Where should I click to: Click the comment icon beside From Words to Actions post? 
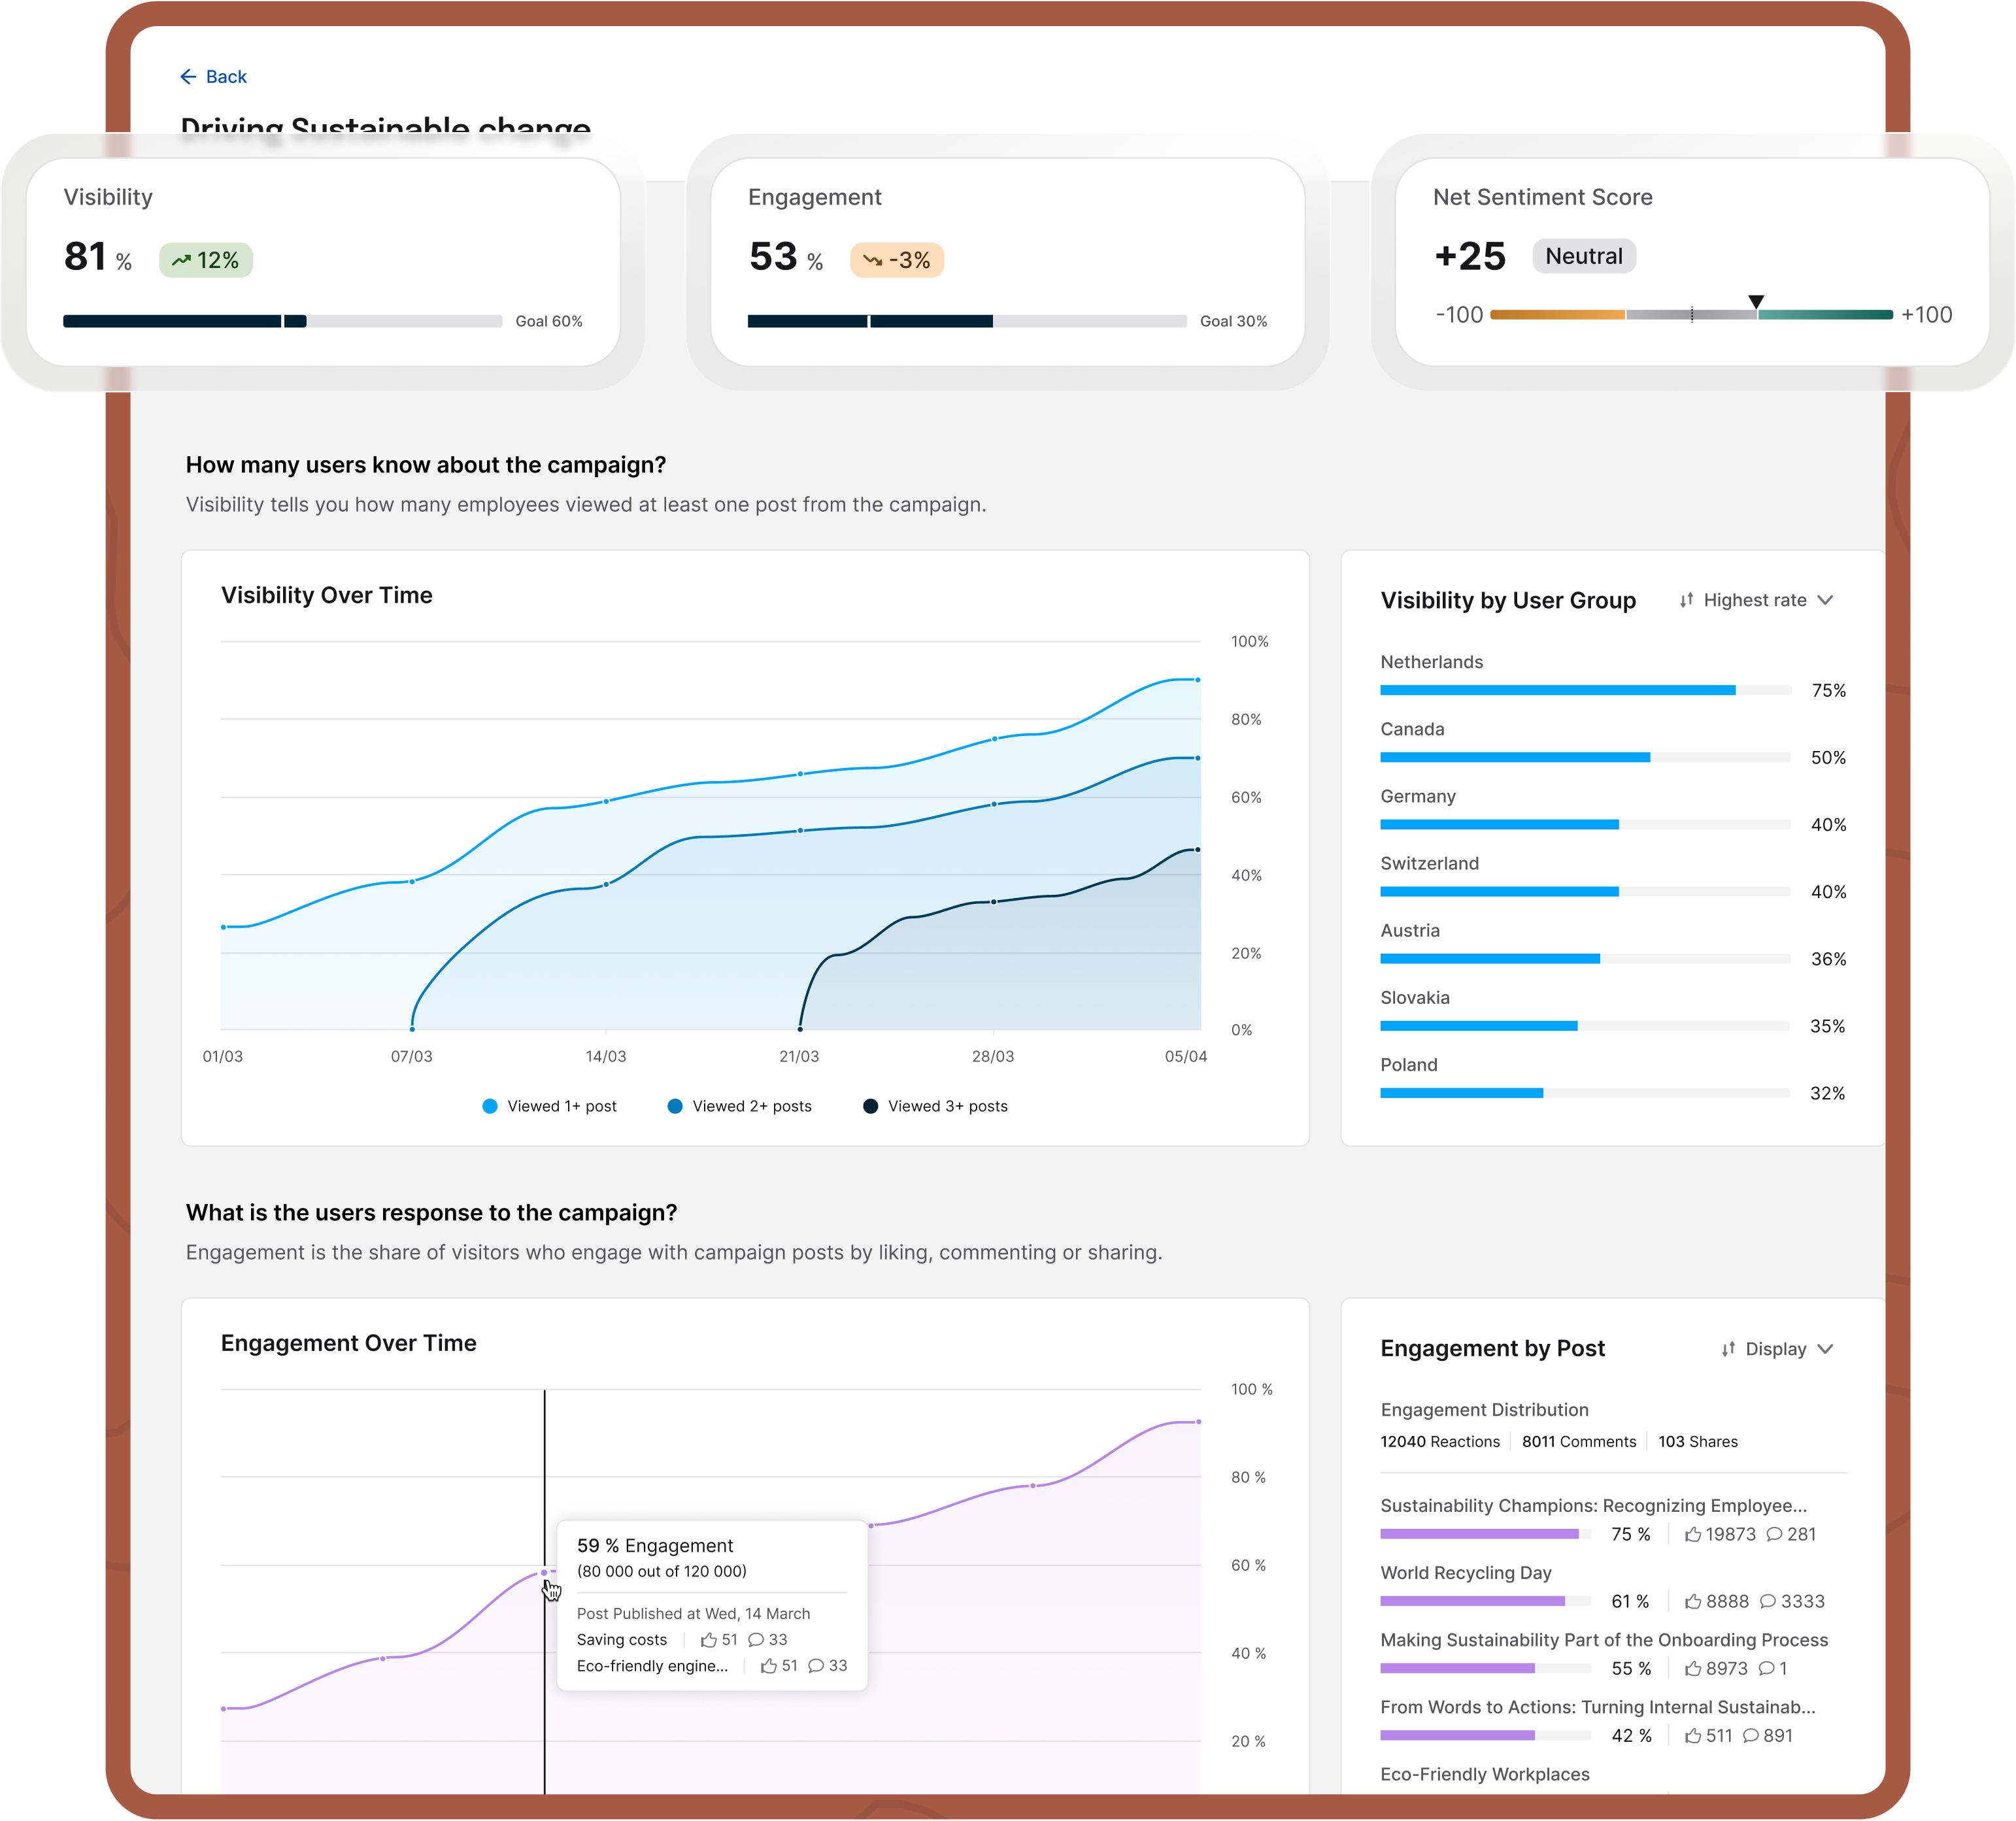click(x=1751, y=1736)
